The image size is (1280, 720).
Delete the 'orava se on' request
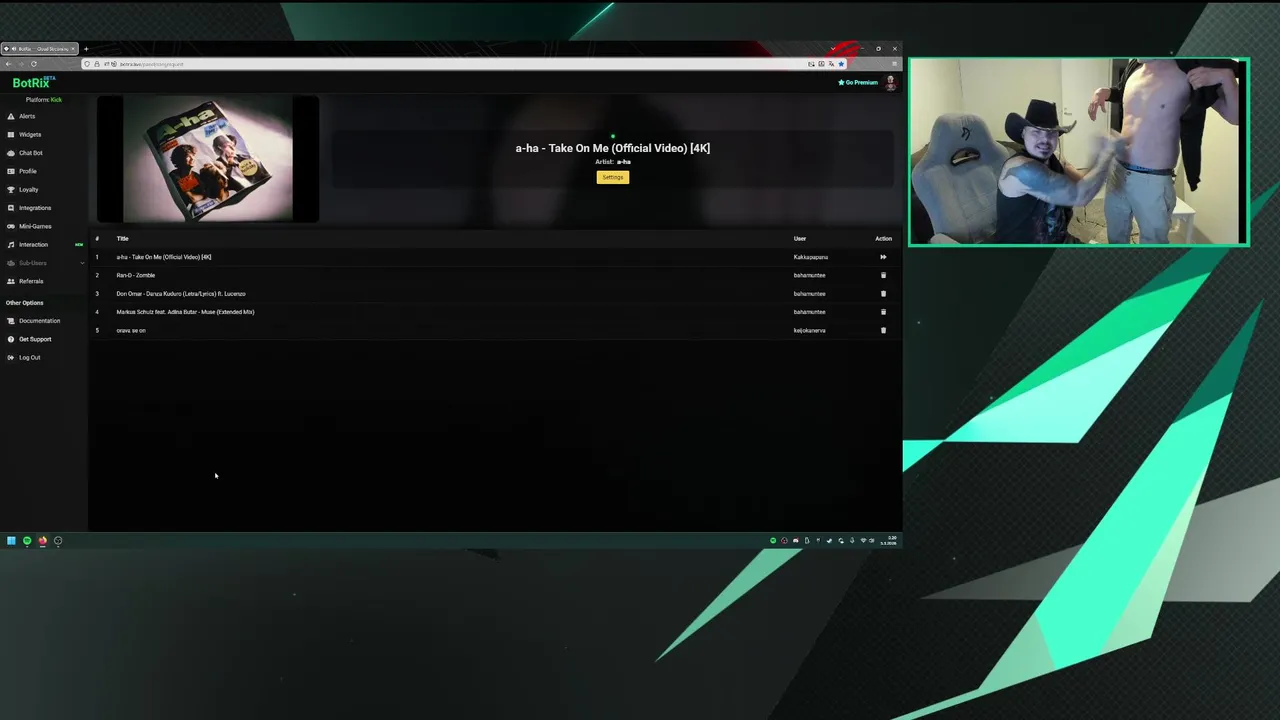point(883,330)
